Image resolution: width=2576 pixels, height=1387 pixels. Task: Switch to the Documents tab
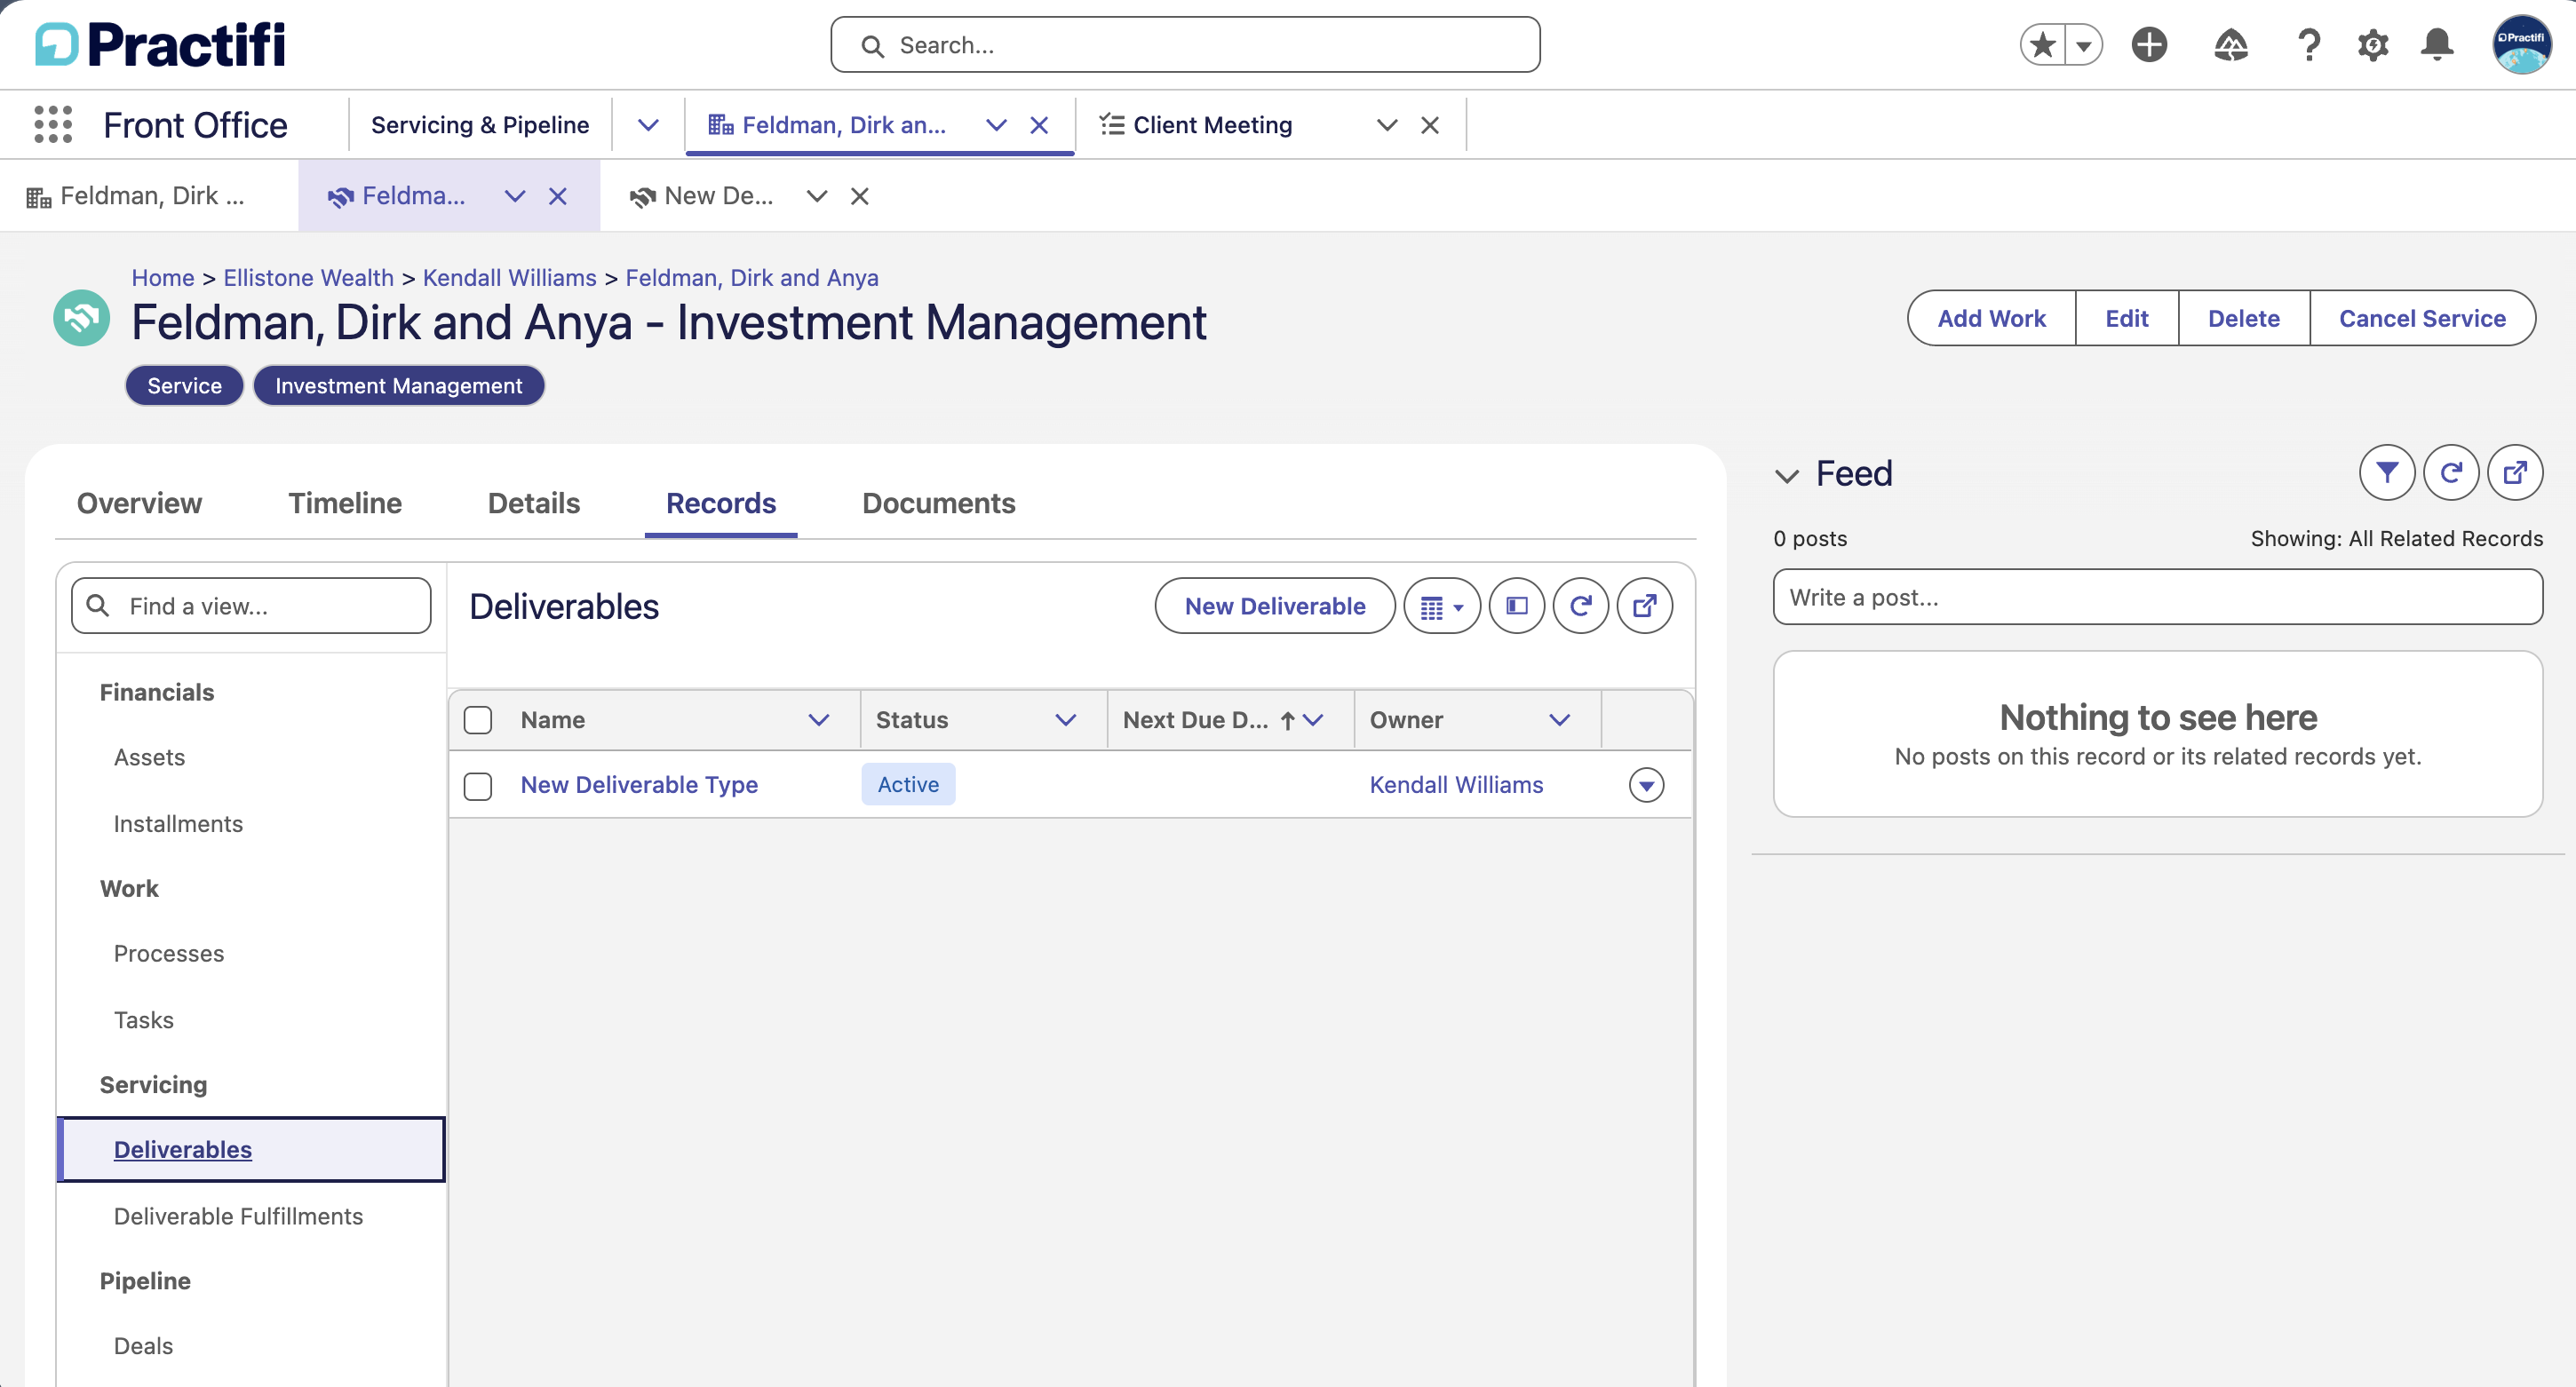pos(939,503)
